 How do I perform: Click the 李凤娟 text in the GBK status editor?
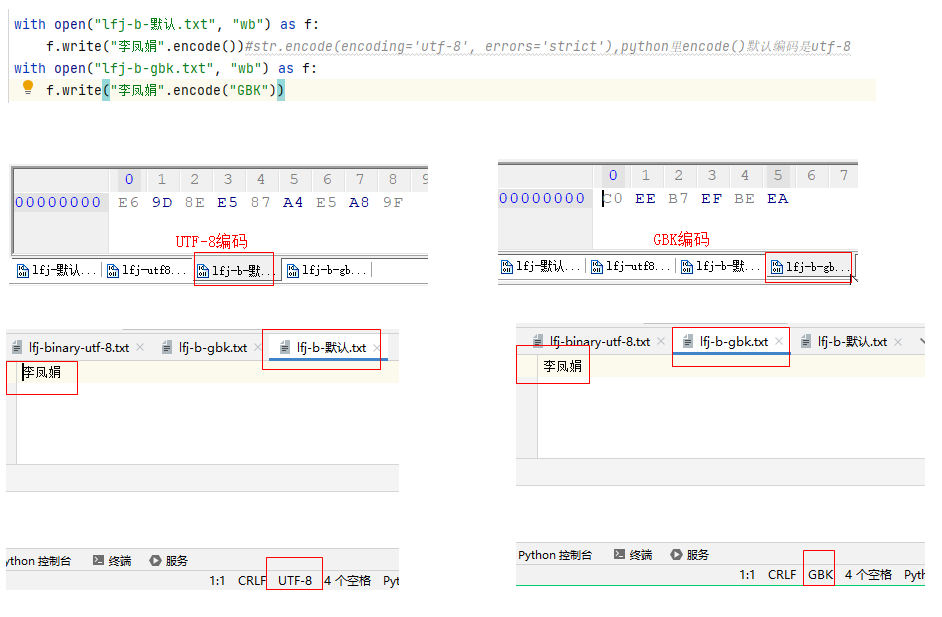[562, 366]
